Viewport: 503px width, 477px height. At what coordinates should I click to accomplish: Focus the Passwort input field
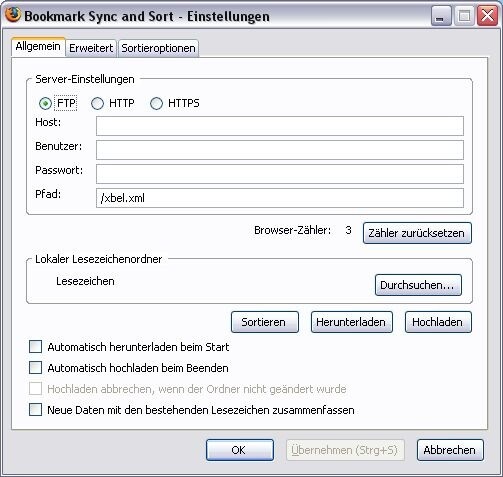(280, 174)
